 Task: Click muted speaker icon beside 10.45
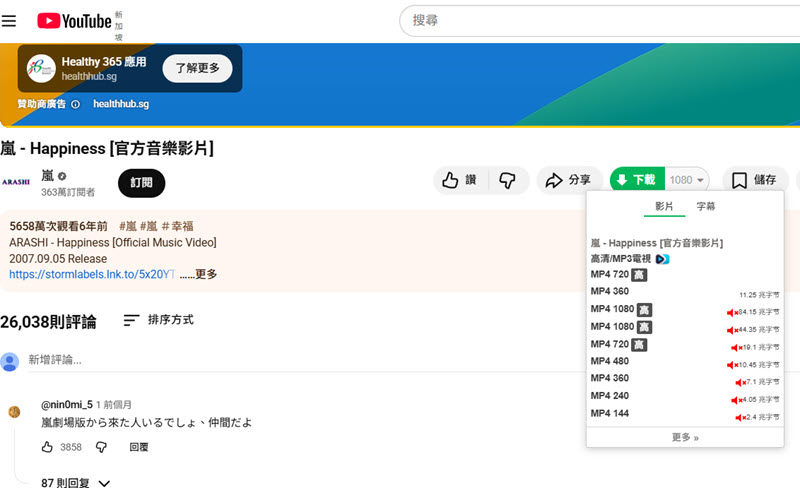733,365
